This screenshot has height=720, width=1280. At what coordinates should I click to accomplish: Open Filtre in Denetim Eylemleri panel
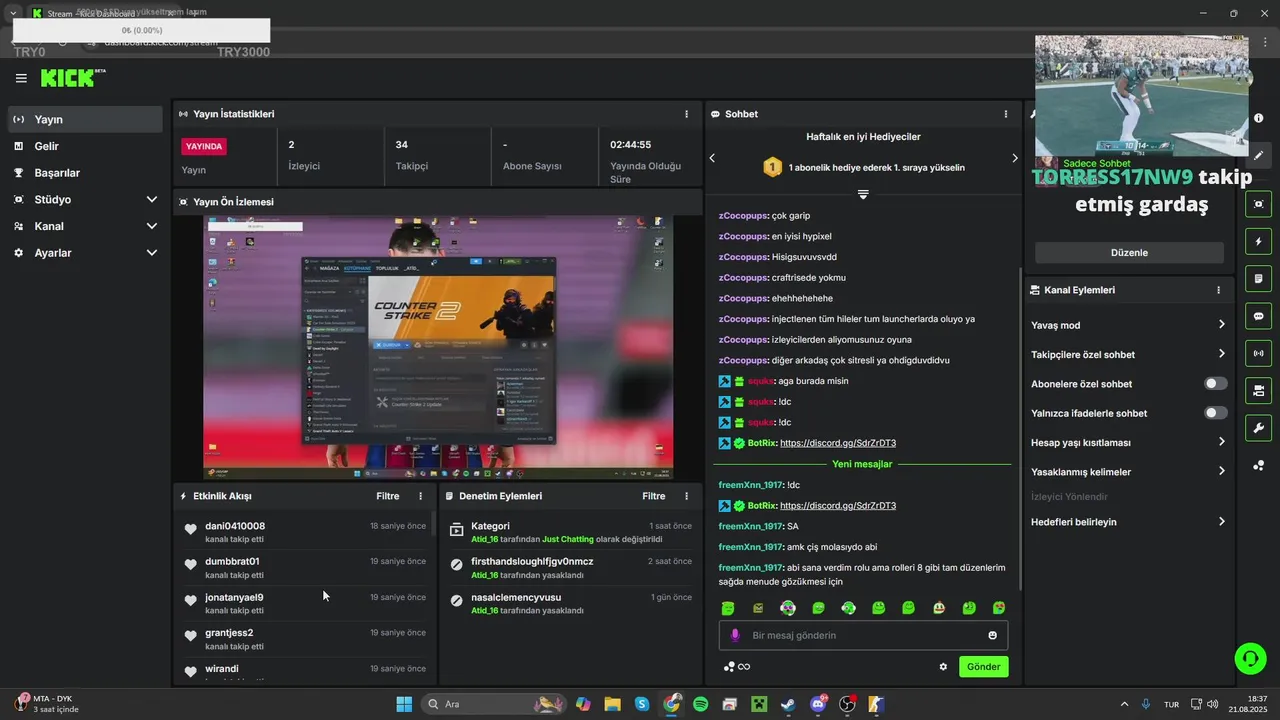[654, 496]
